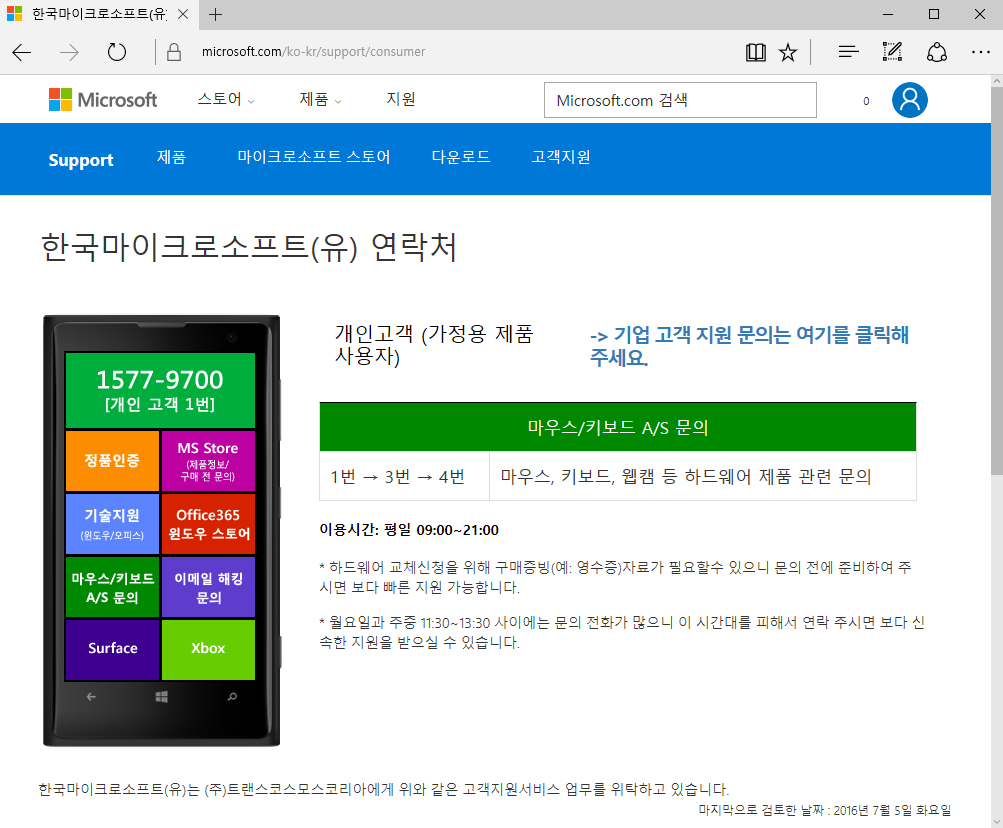Expand the 스토어 dropdown menu
1003x828 pixels.
[226, 99]
